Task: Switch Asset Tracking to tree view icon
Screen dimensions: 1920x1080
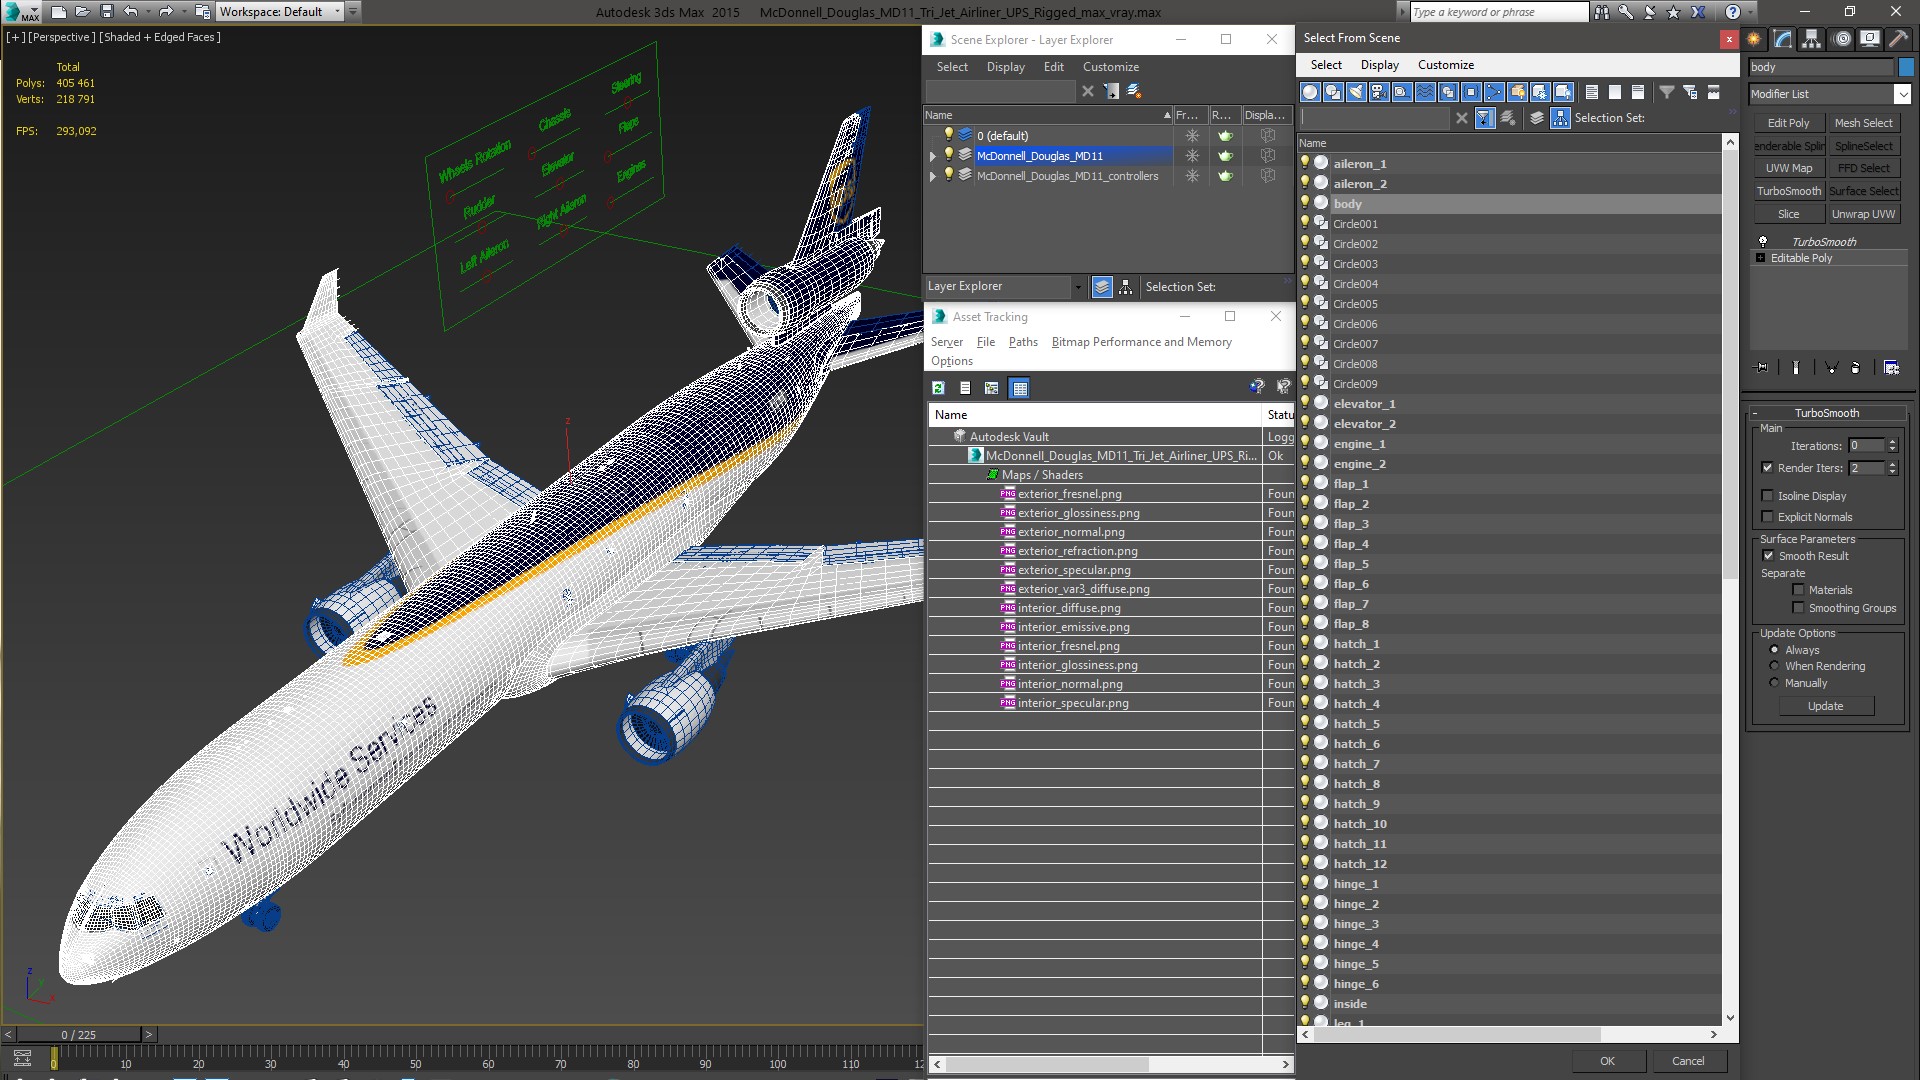Action: [x=991, y=388]
